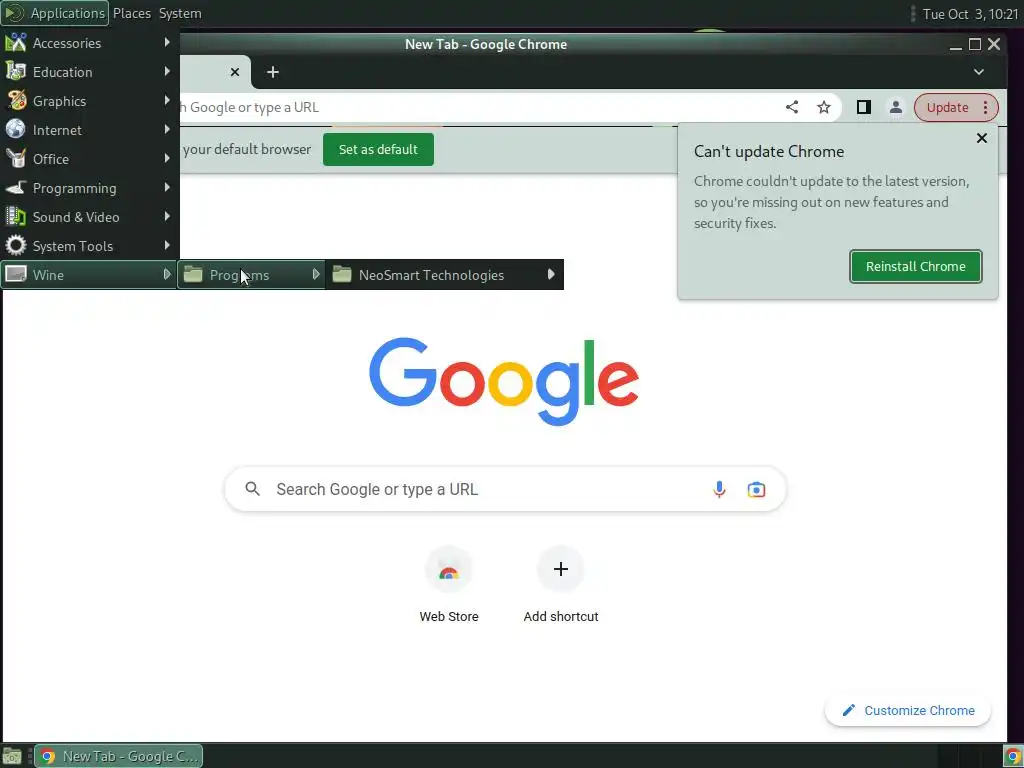Open the Places menu
1024x768 pixels.
pyautogui.click(x=132, y=13)
